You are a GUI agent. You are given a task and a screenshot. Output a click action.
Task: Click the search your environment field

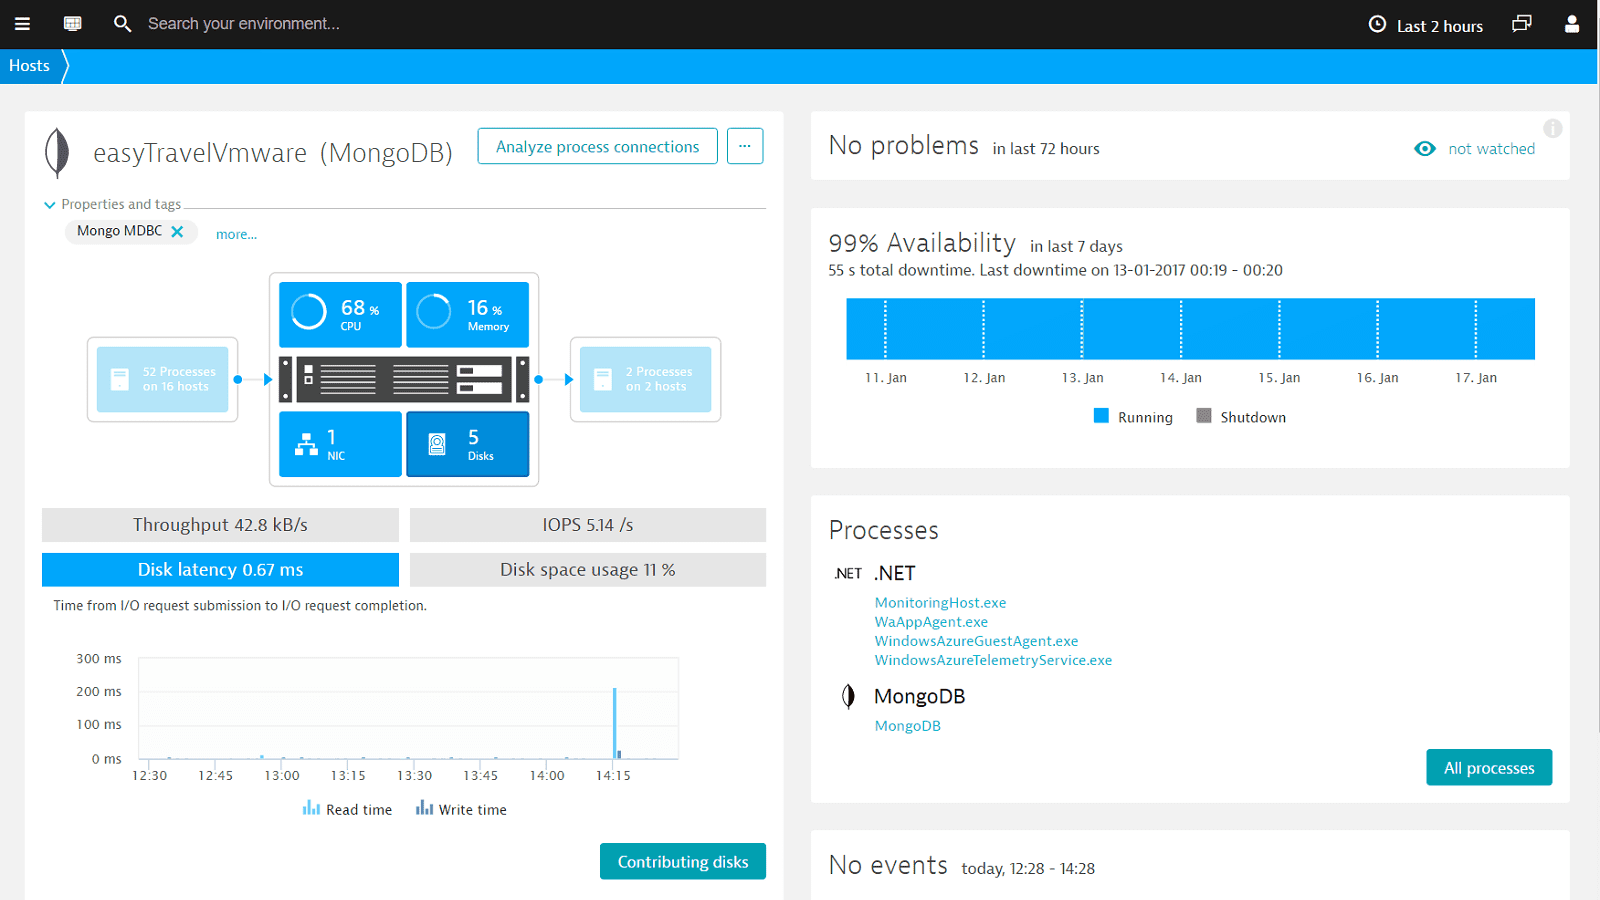coord(243,24)
